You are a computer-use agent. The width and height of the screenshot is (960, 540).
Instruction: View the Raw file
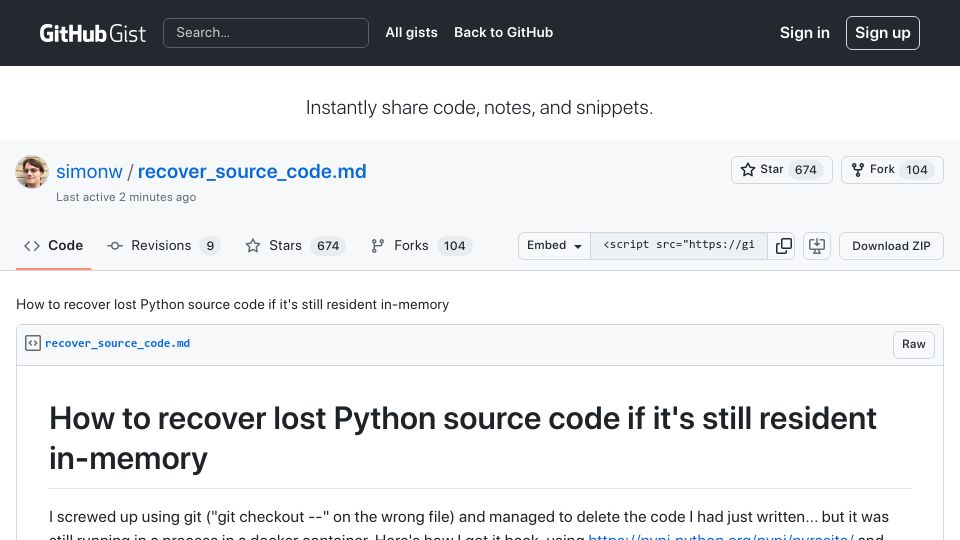(x=913, y=344)
